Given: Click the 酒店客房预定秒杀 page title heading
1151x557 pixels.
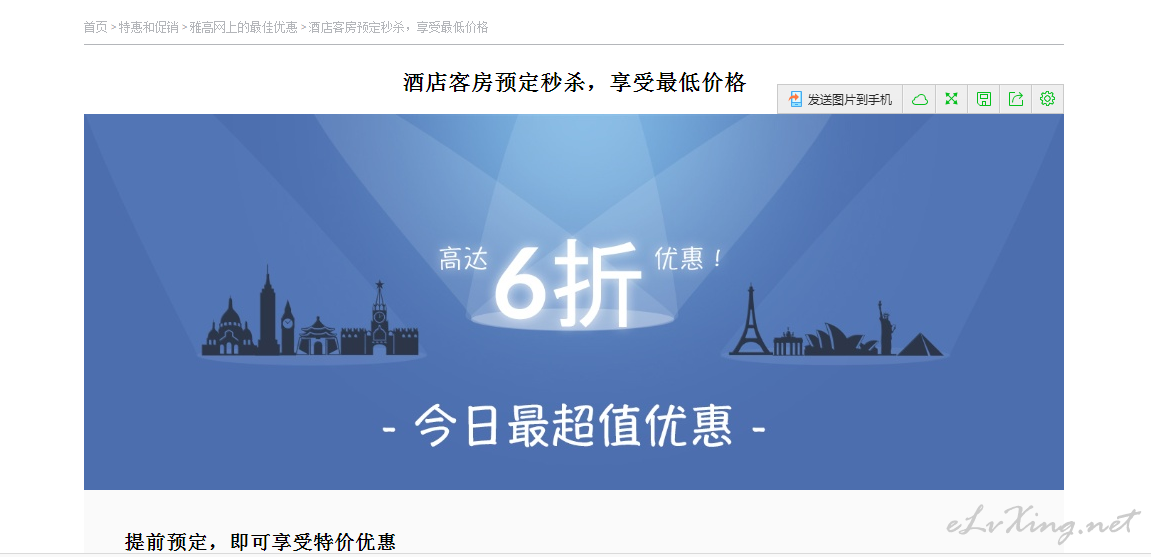Looking at the screenshot, I should click(x=574, y=82).
